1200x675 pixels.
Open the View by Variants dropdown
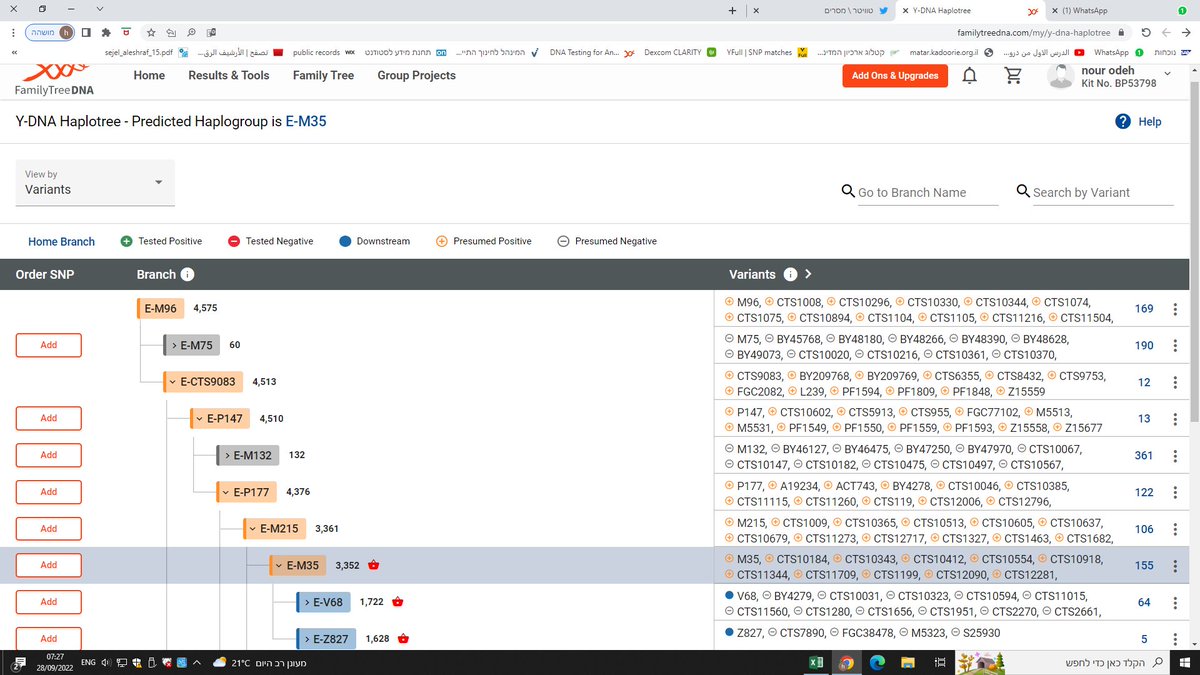[x=95, y=182]
